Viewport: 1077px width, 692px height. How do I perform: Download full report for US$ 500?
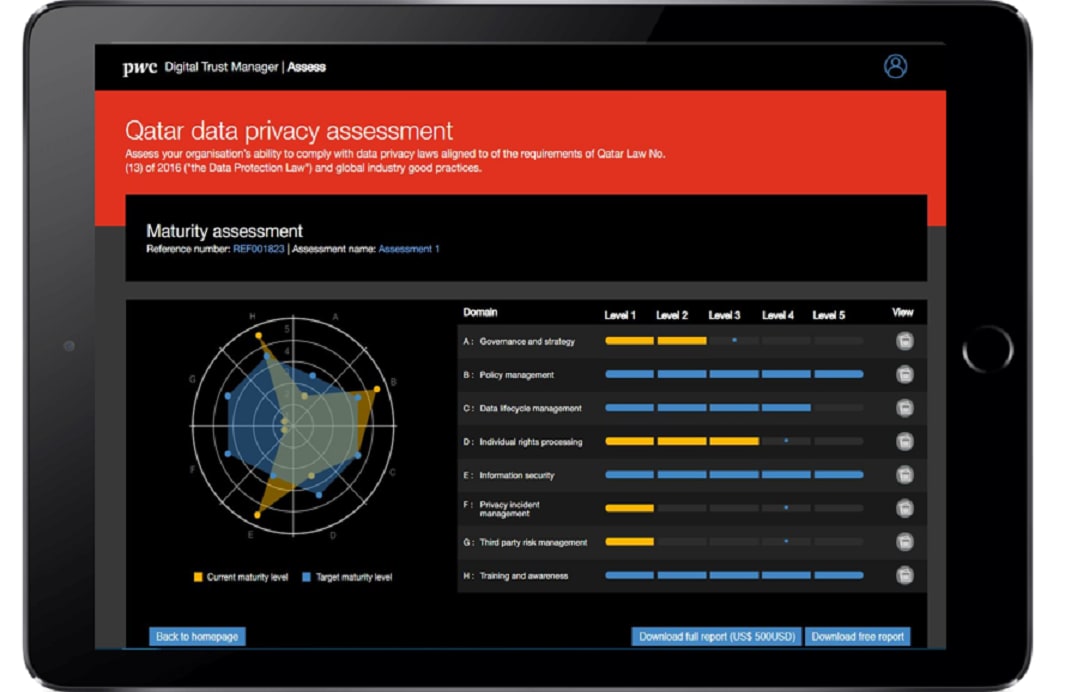(x=715, y=636)
